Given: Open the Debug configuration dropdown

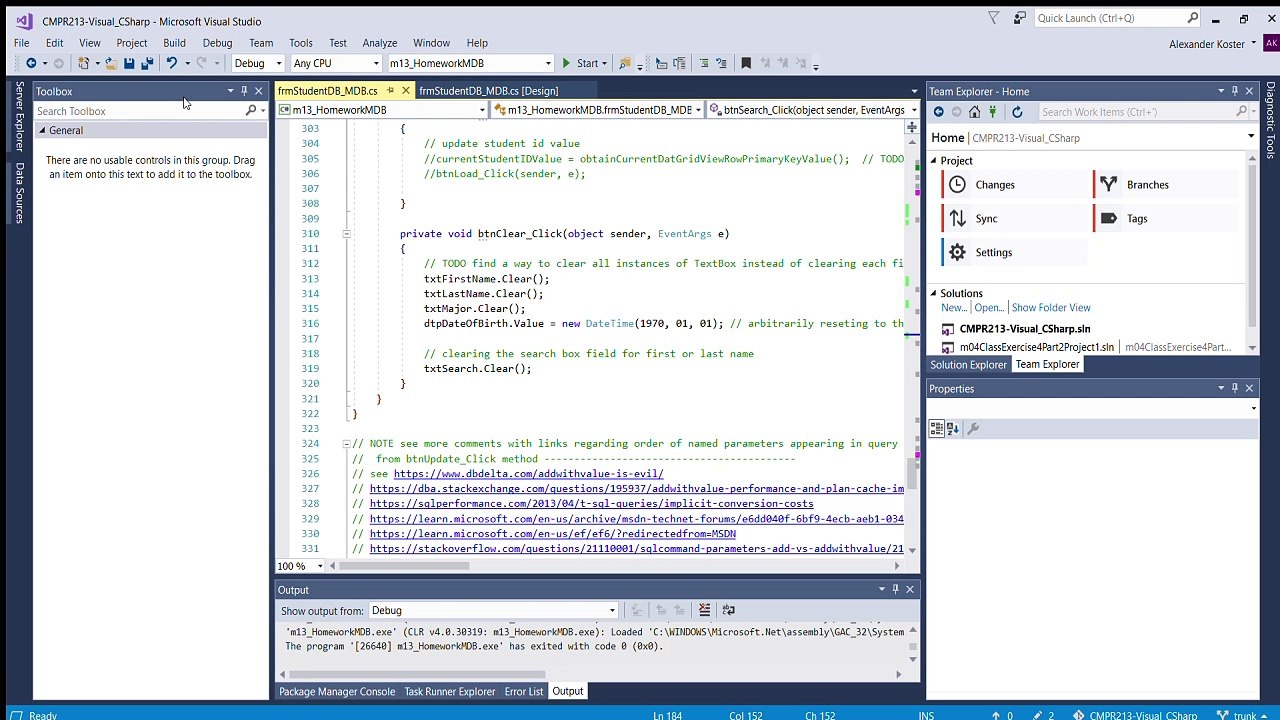Looking at the screenshot, I should click(x=258, y=63).
